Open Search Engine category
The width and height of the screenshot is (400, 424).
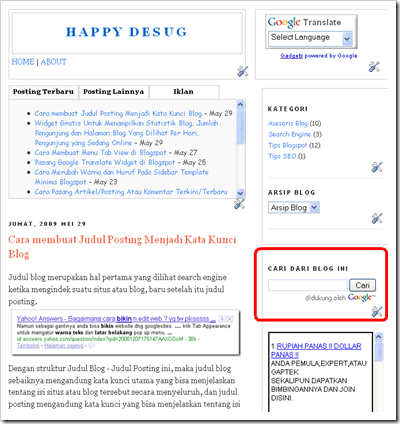pyautogui.click(x=290, y=134)
